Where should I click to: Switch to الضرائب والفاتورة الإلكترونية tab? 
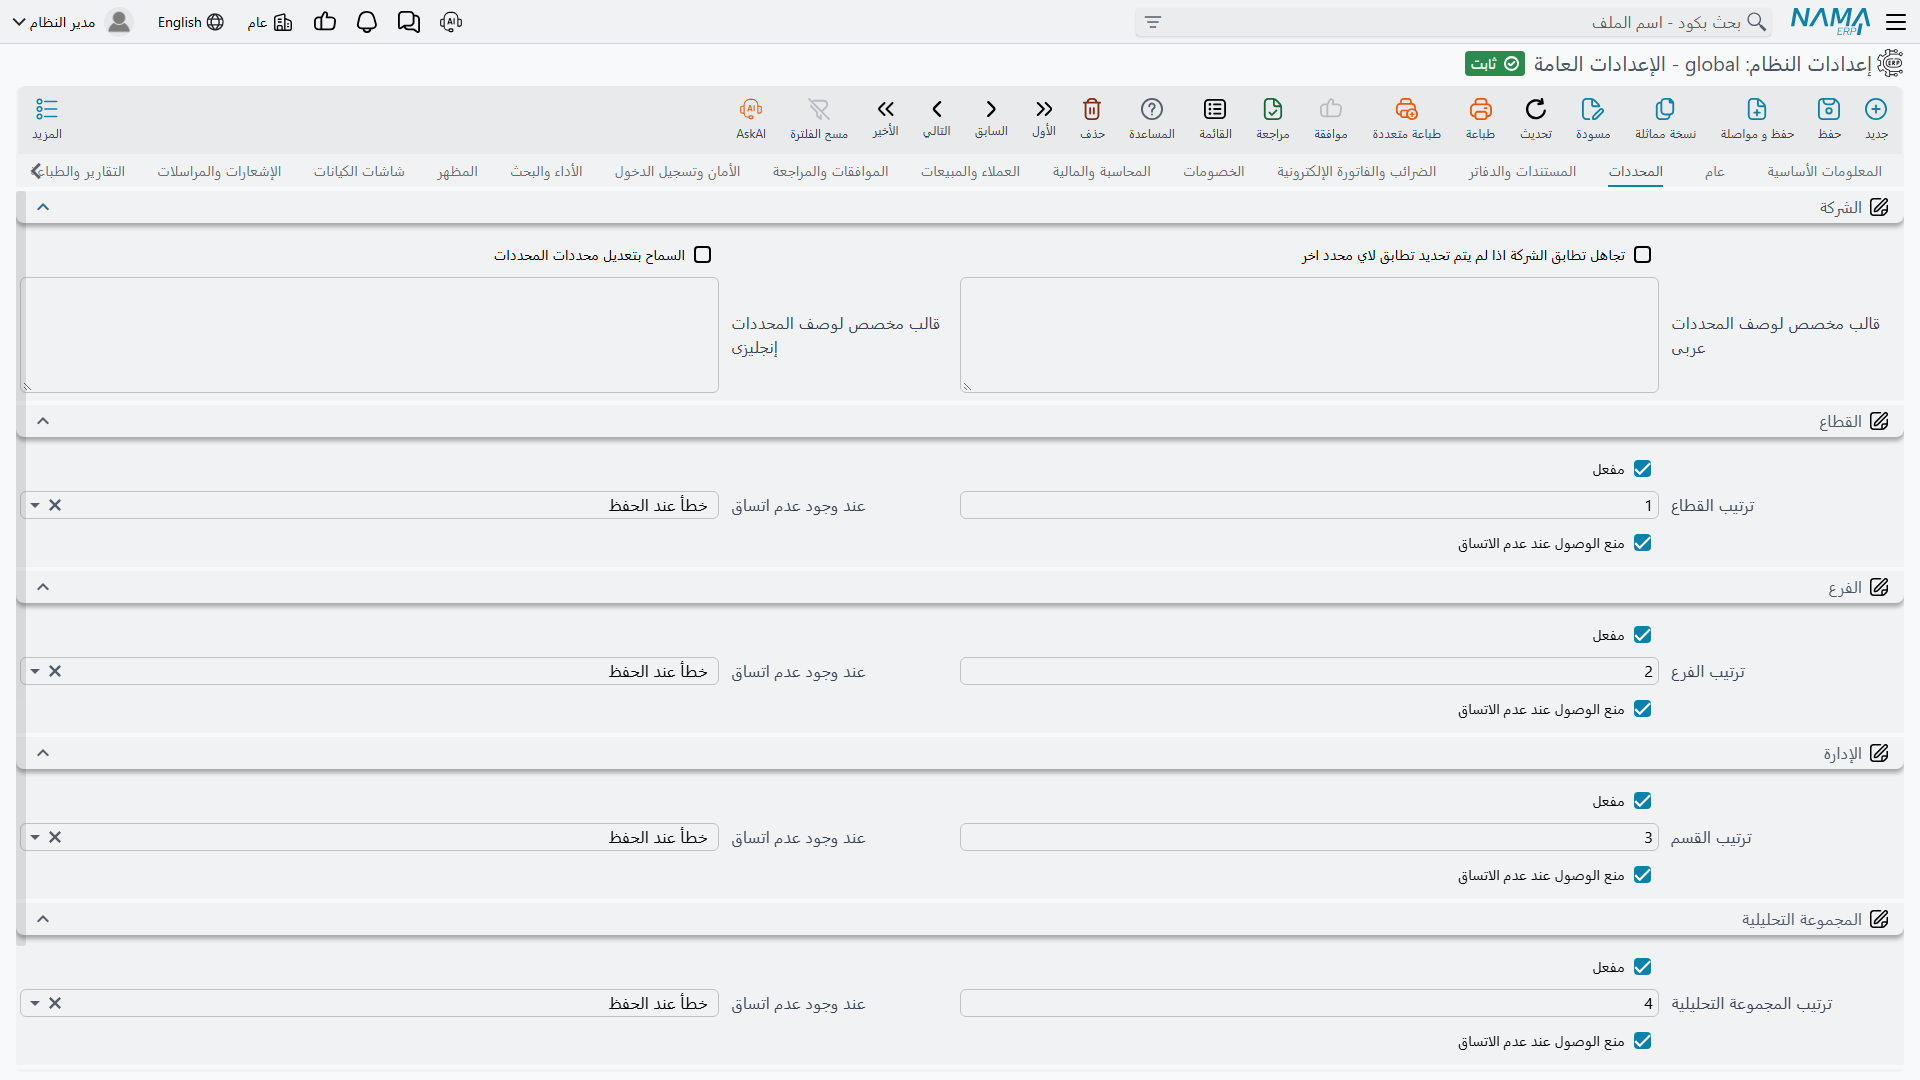coord(1356,171)
